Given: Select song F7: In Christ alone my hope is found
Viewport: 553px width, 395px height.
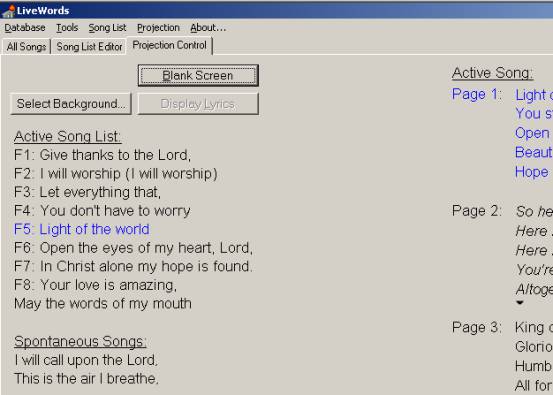Looking at the screenshot, I should [x=133, y=266].
